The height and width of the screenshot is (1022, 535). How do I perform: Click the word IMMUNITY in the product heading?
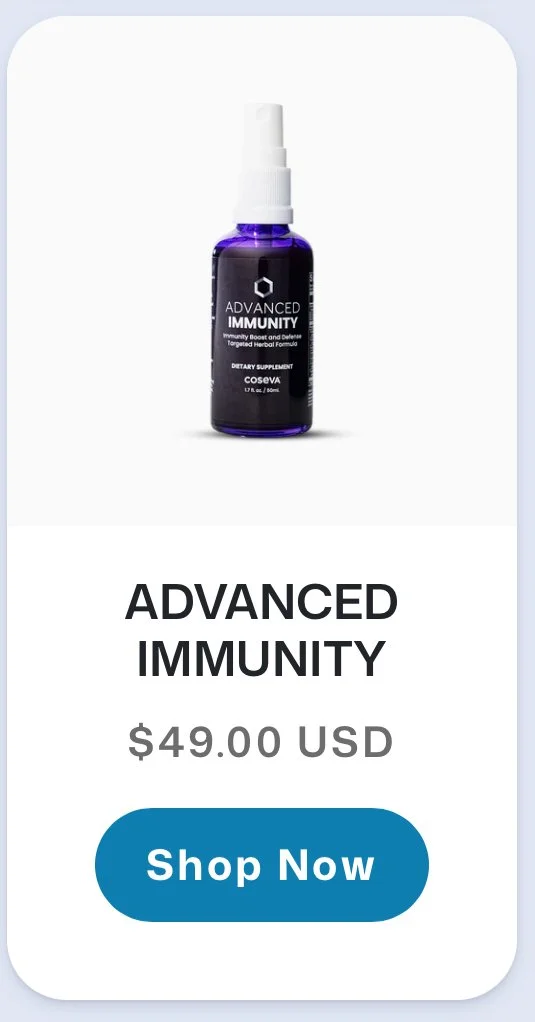coord(261,659)
